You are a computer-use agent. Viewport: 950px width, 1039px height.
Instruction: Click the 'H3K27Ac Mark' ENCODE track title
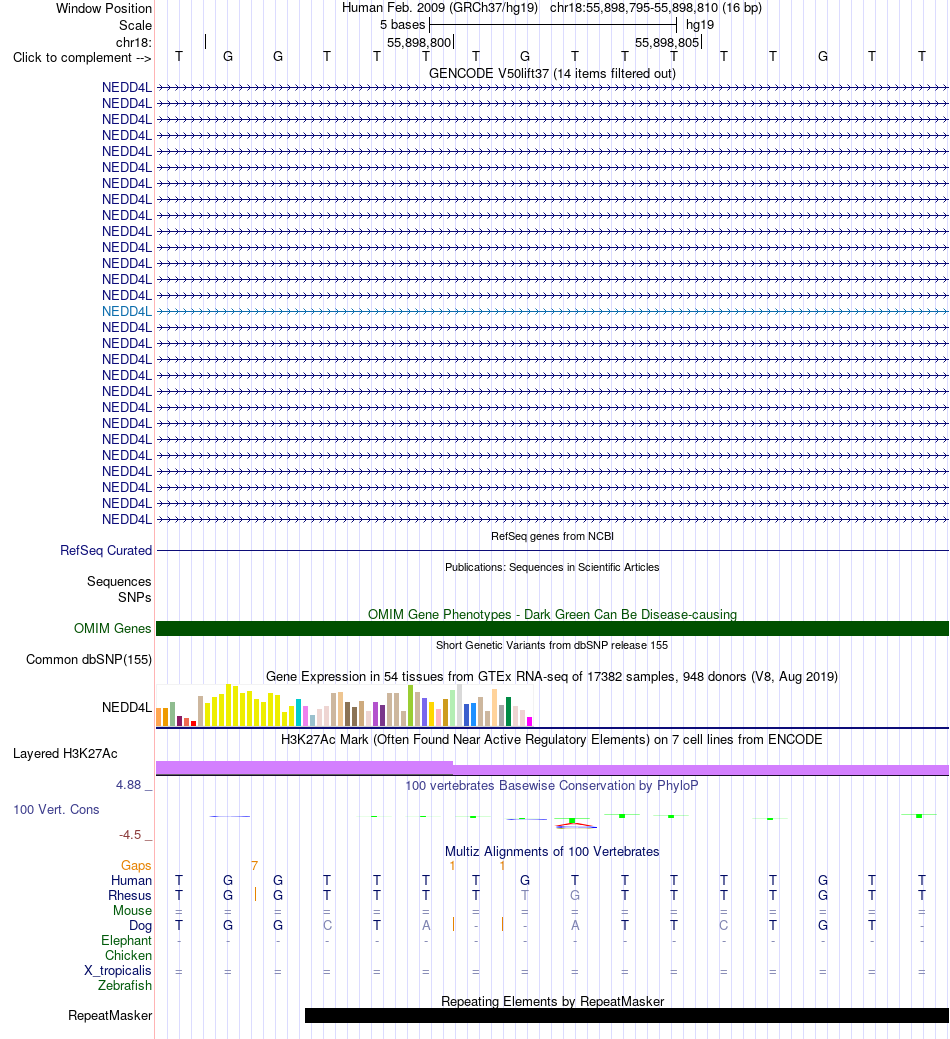point(552,739)
